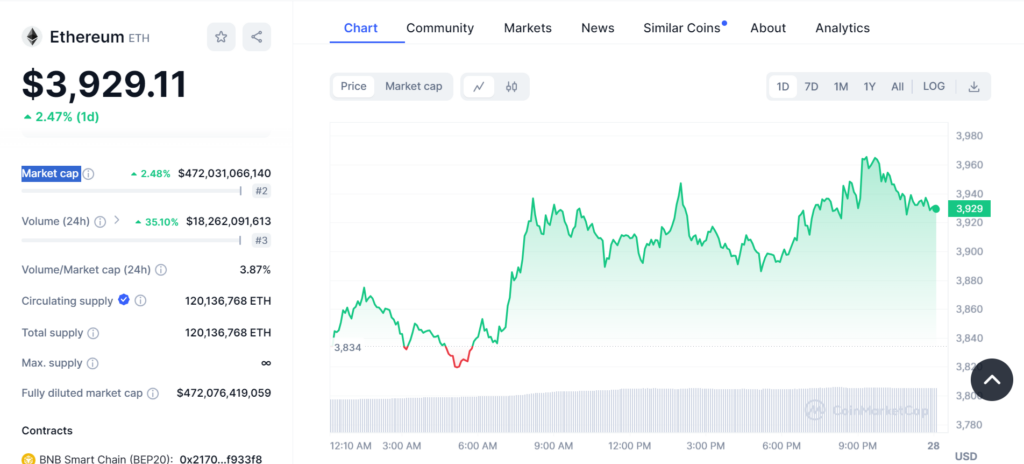Select the 7D time range
1024x464 pixels.
[x=811, y=86]
